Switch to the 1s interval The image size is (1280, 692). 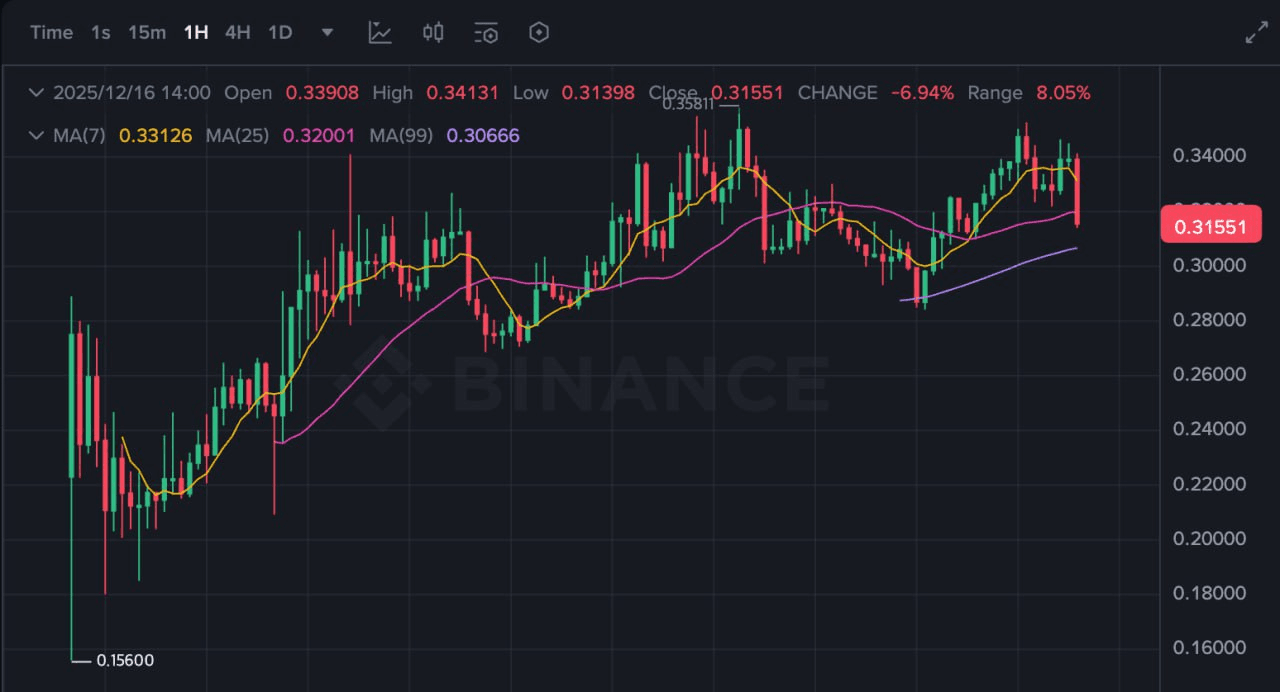101,32
